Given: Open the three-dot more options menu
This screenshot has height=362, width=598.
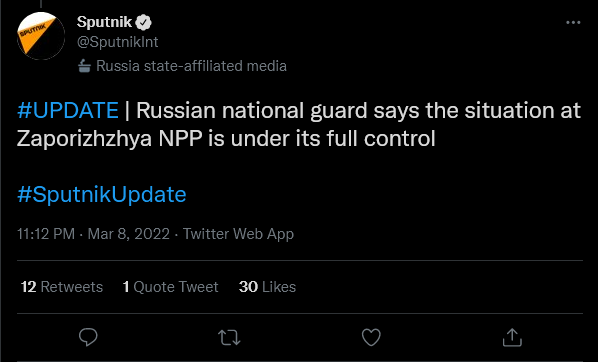Looking at the screenshot, I should point(573,23).
